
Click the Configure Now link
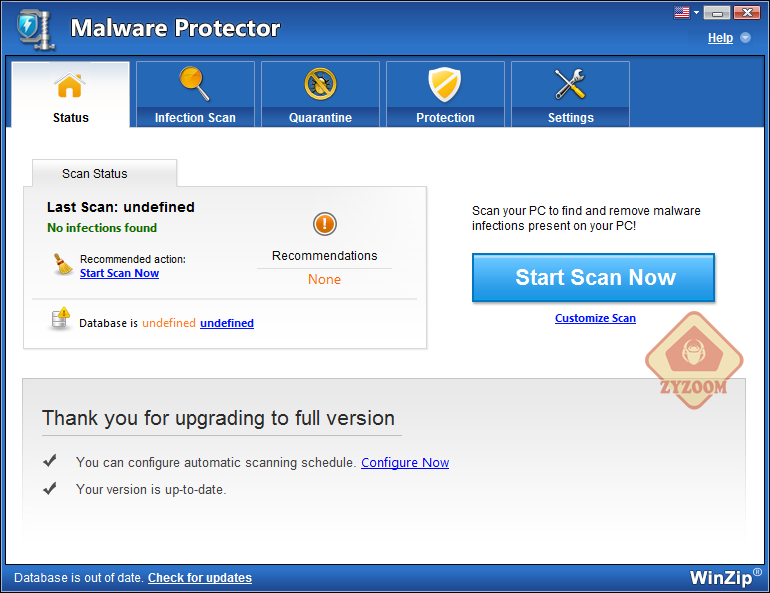pos(405,462)
